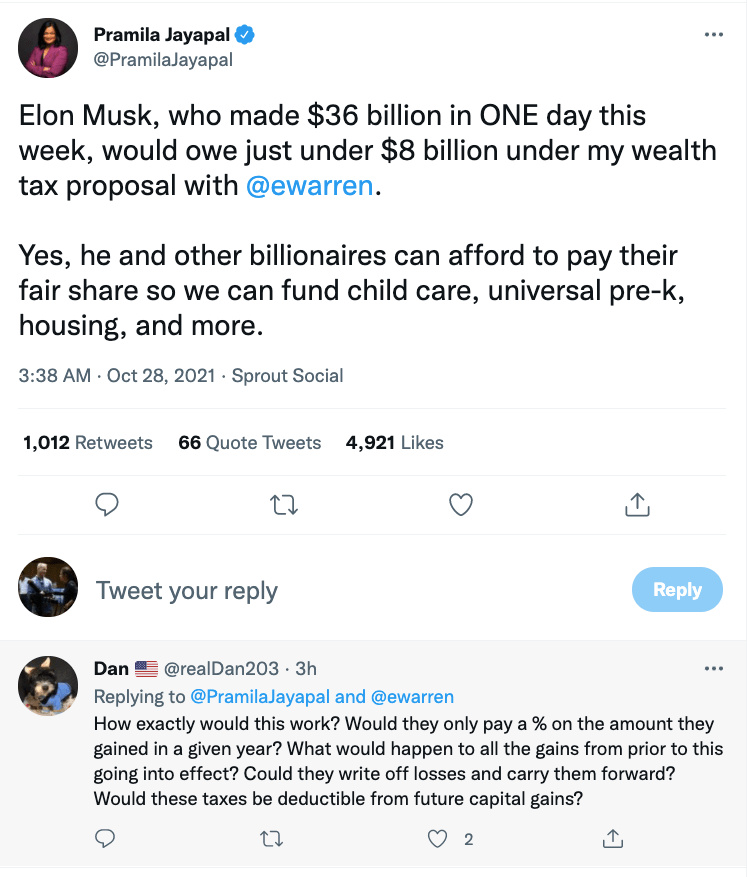Like Dan's reply with heart icon
Image resolution: width=747 pixels, height=877 pixels.
tap(437, 839)
